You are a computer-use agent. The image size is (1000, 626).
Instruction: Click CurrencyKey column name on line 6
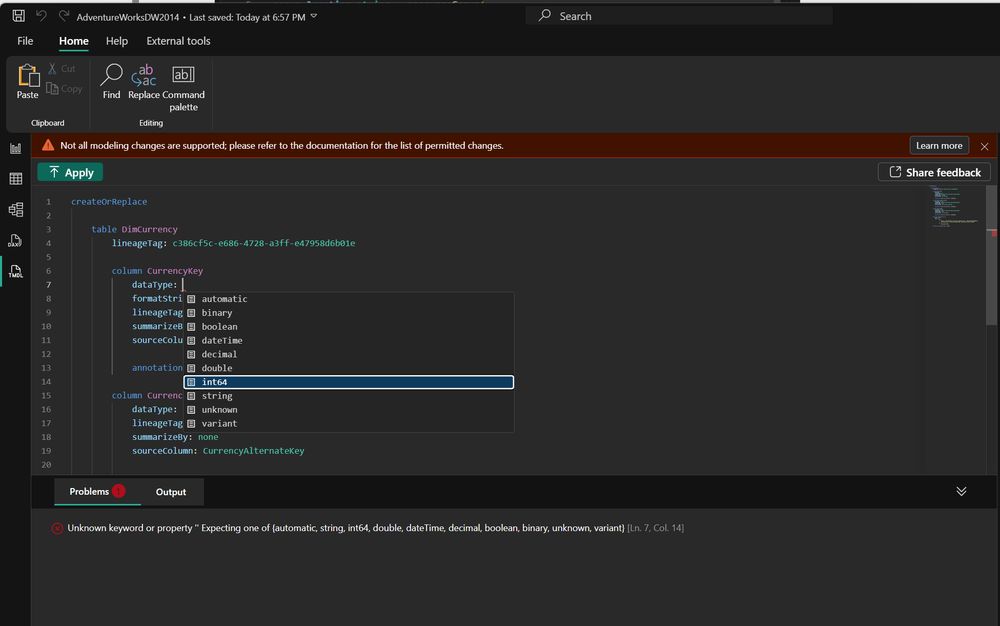coord(175,271)
